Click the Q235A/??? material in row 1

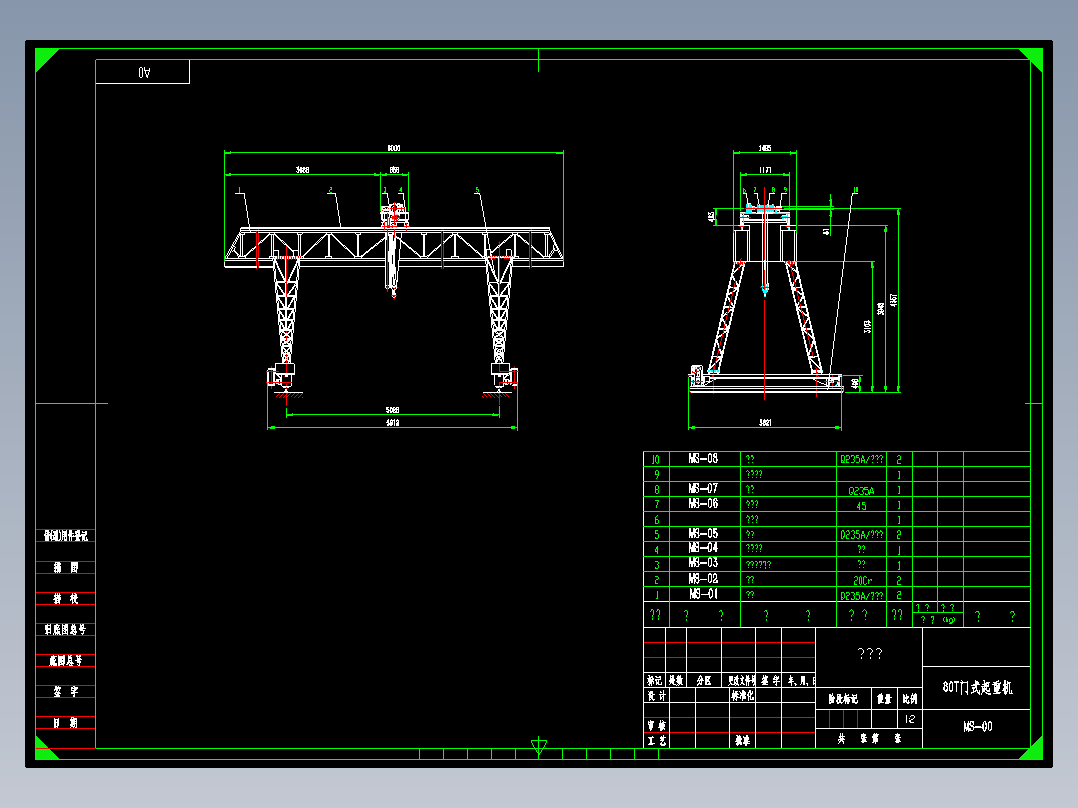pyautogui.click(x=861, y=596)
